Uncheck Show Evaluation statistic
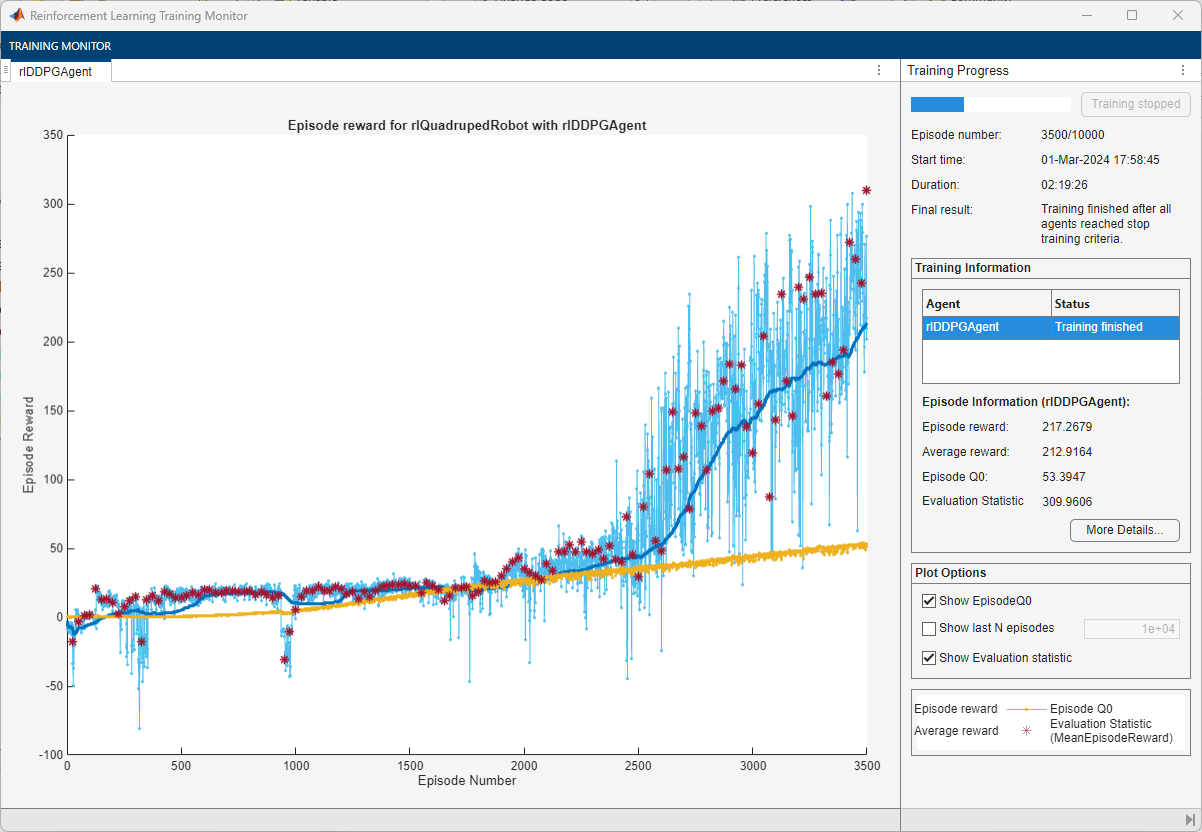The width and height of the screenshot is (1202, 832). 929,658
